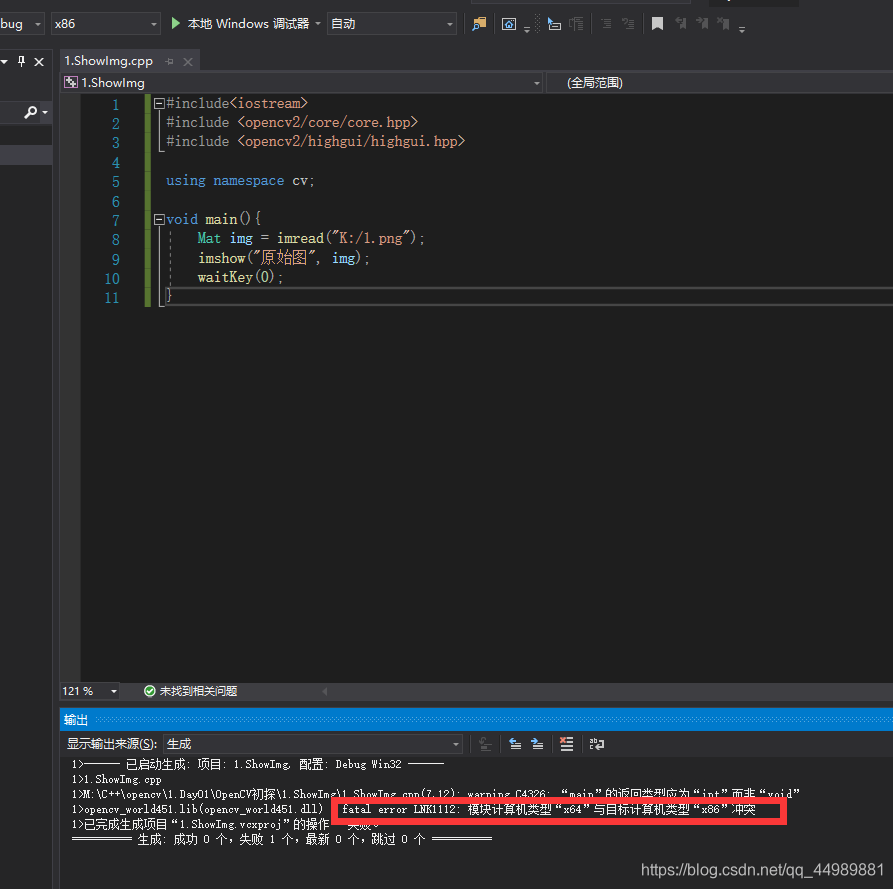Click the 已启动生成 Debug Win32 output line
The height and width of the screenshot is (889, 893).
coord(257,764)
